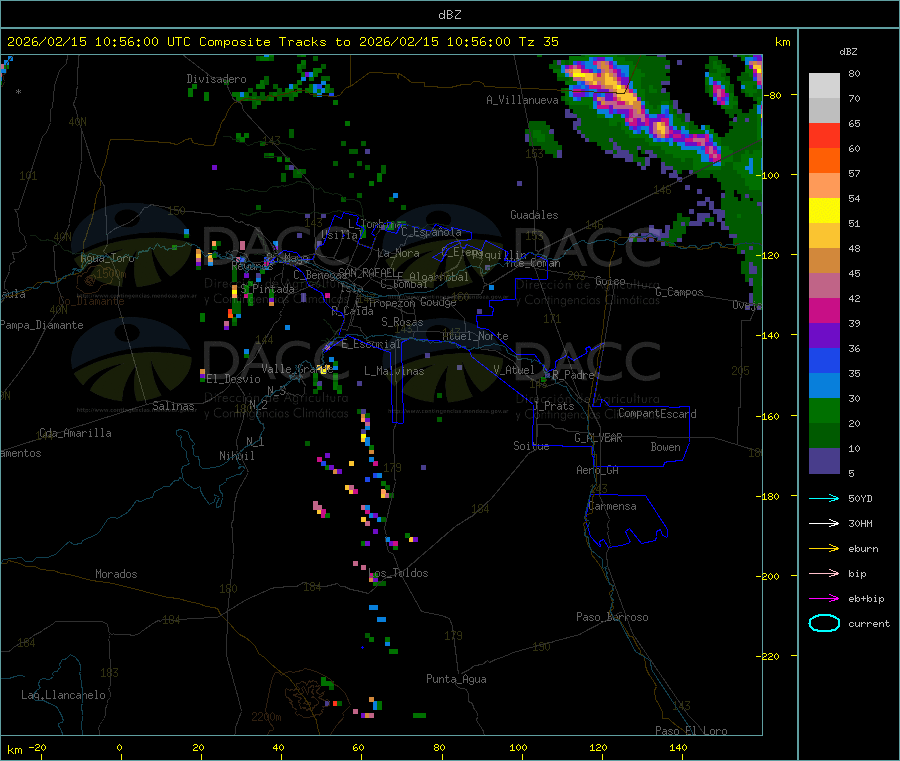Viewport: 900px width, 761px height.
Task: Click the SAN_RAFAEL label on map
Action: (367, 272)
